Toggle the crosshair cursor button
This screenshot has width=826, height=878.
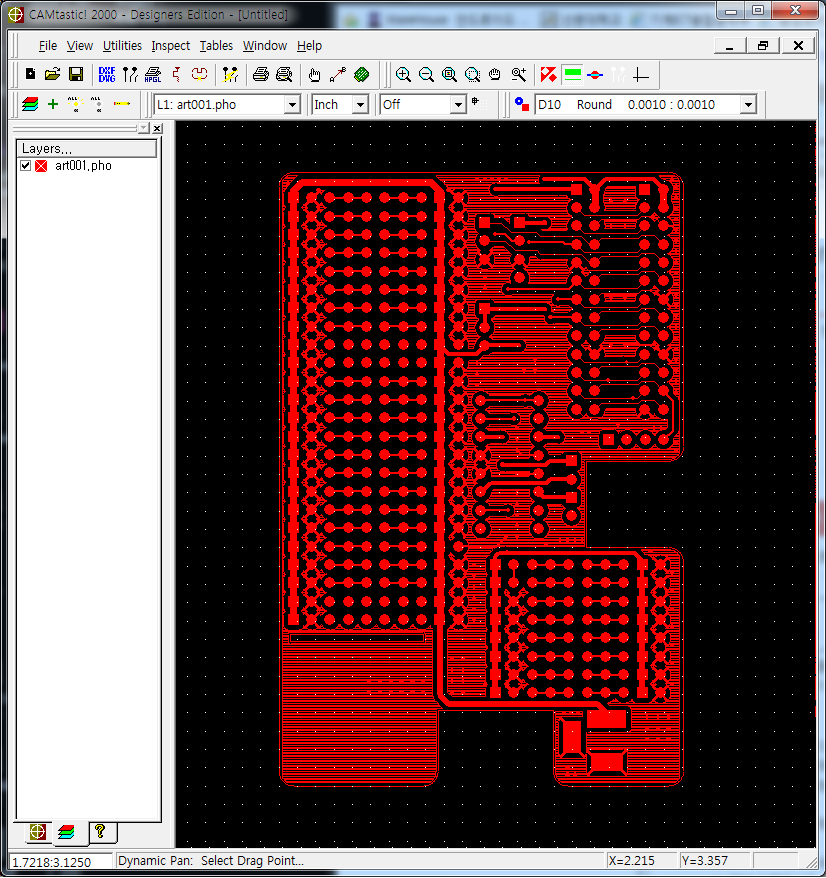pyautogui.click(x=641, y=74)
